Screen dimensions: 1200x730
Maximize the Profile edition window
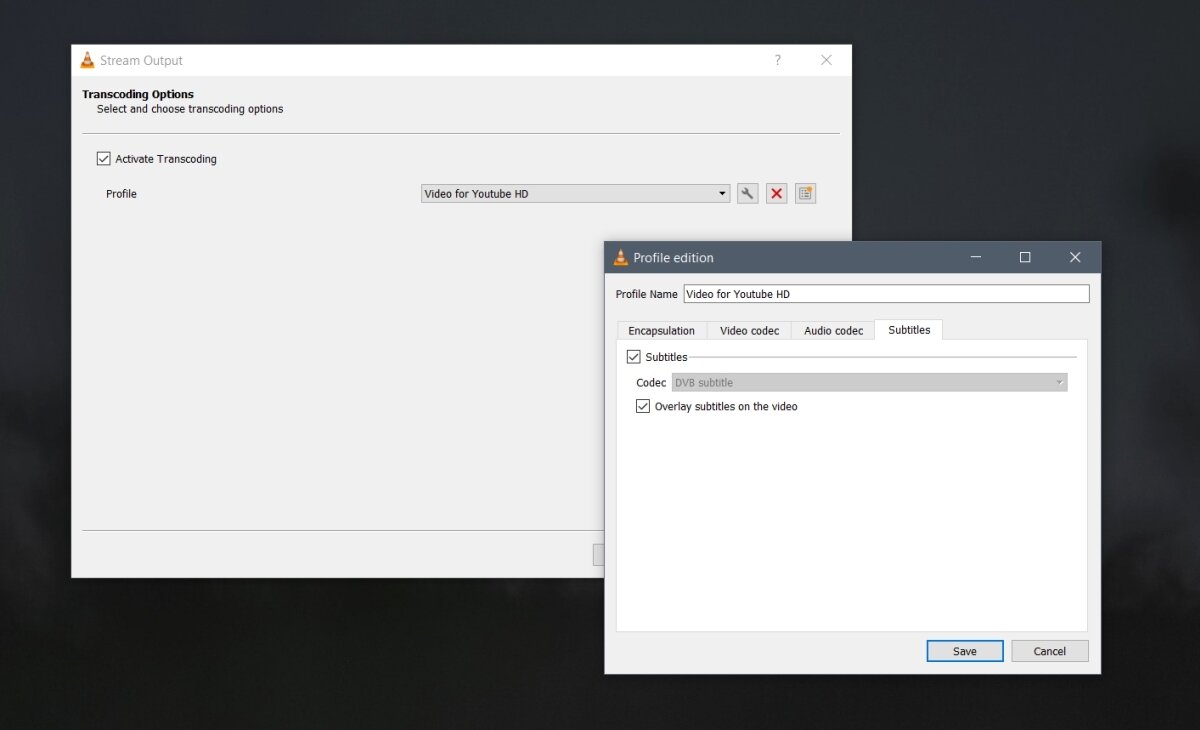[1025, 257]
